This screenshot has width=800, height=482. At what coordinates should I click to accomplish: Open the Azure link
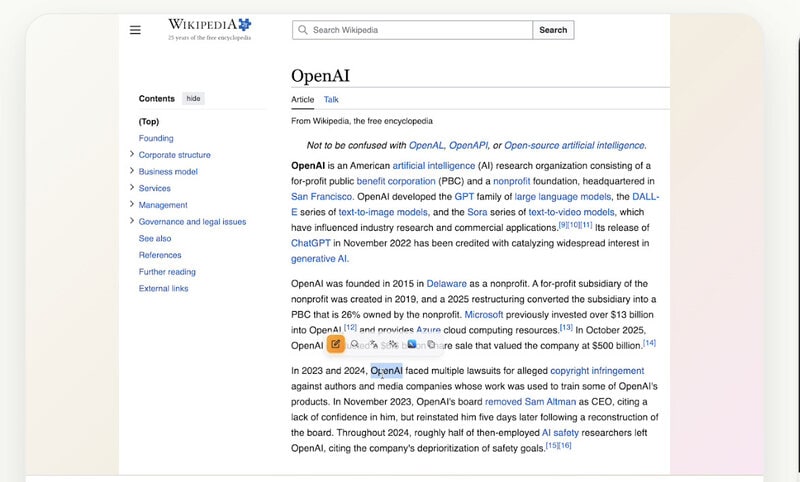[x=429, y=330]
